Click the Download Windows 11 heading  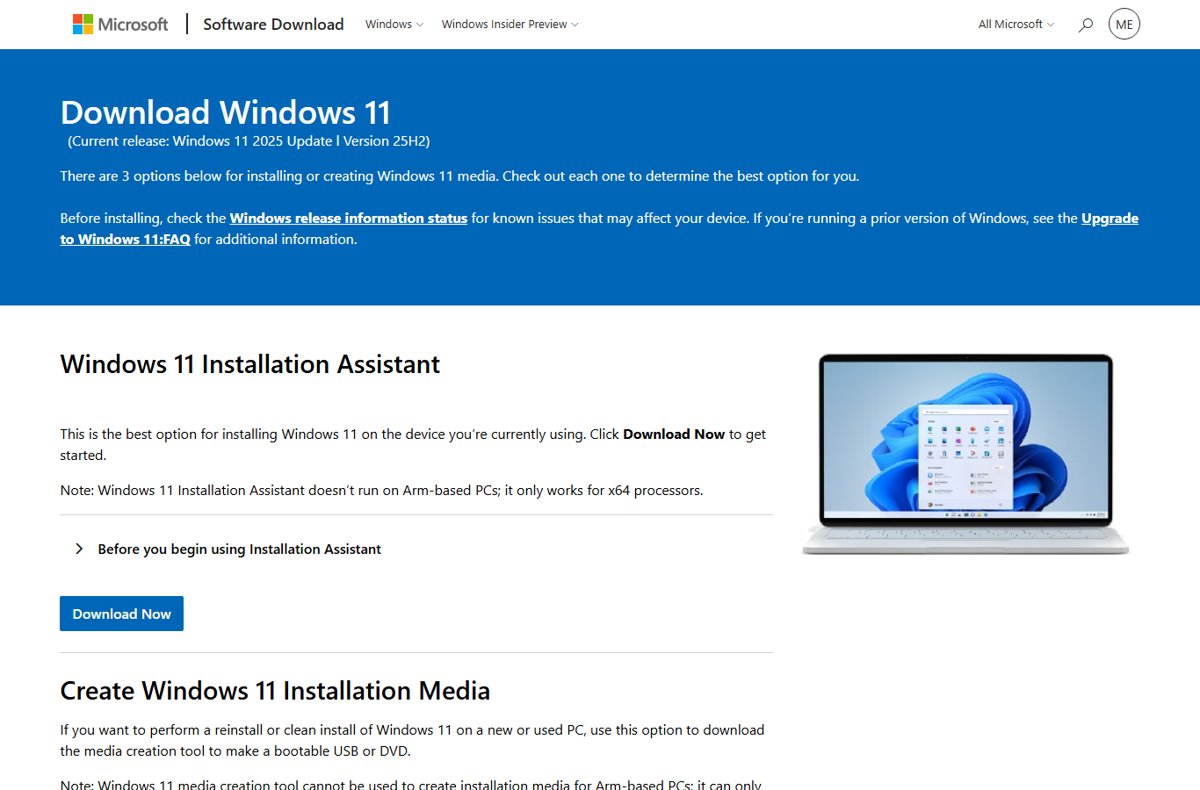(x=226, y=112)
